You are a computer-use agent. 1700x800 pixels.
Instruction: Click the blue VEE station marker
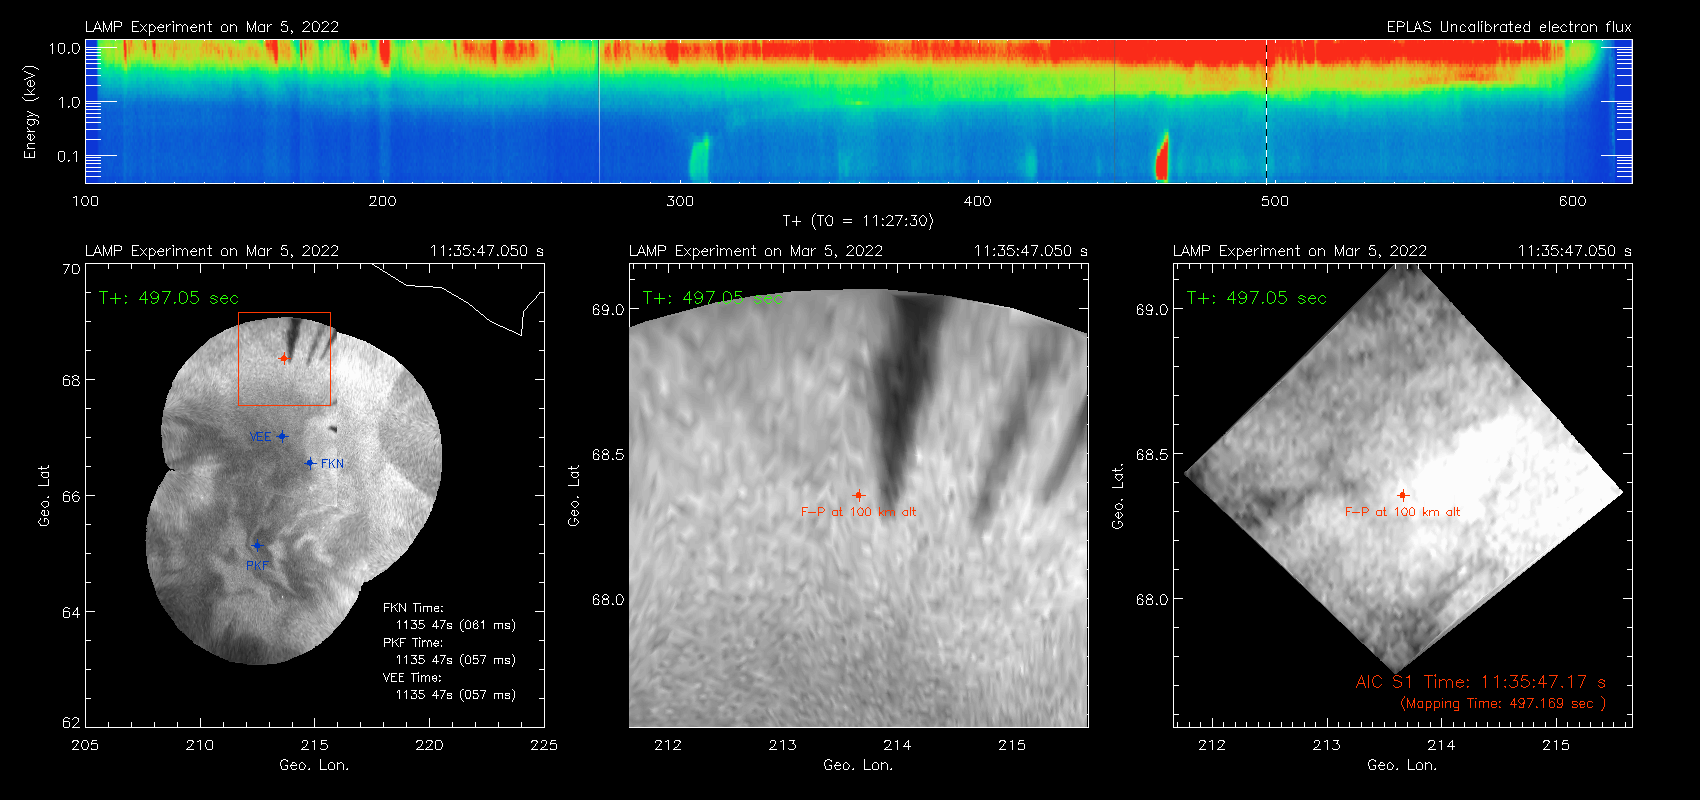pyautogui.click(x=282, y=436)
